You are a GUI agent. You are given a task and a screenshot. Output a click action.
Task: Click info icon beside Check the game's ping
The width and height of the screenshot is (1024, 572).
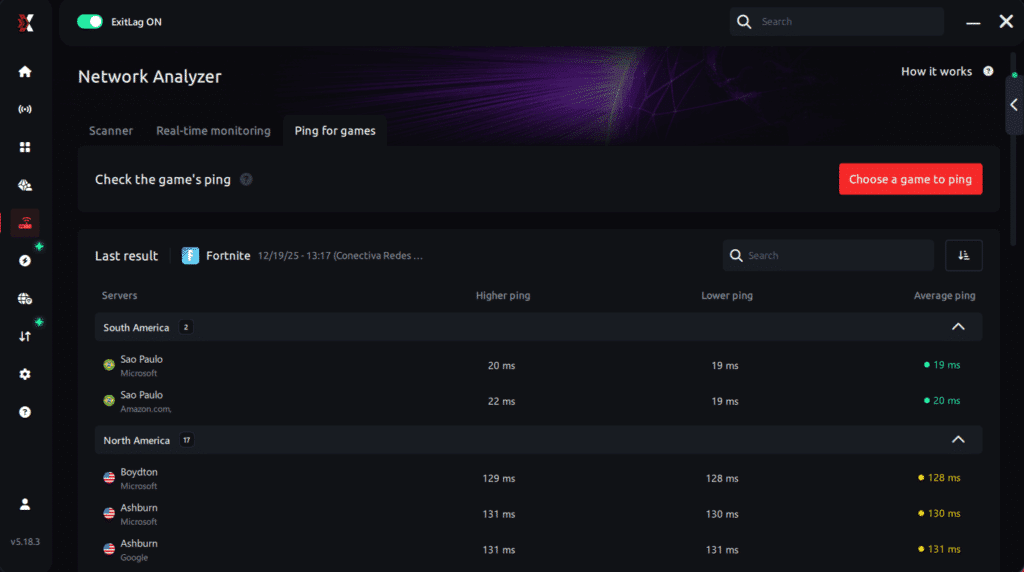point(246,180)
